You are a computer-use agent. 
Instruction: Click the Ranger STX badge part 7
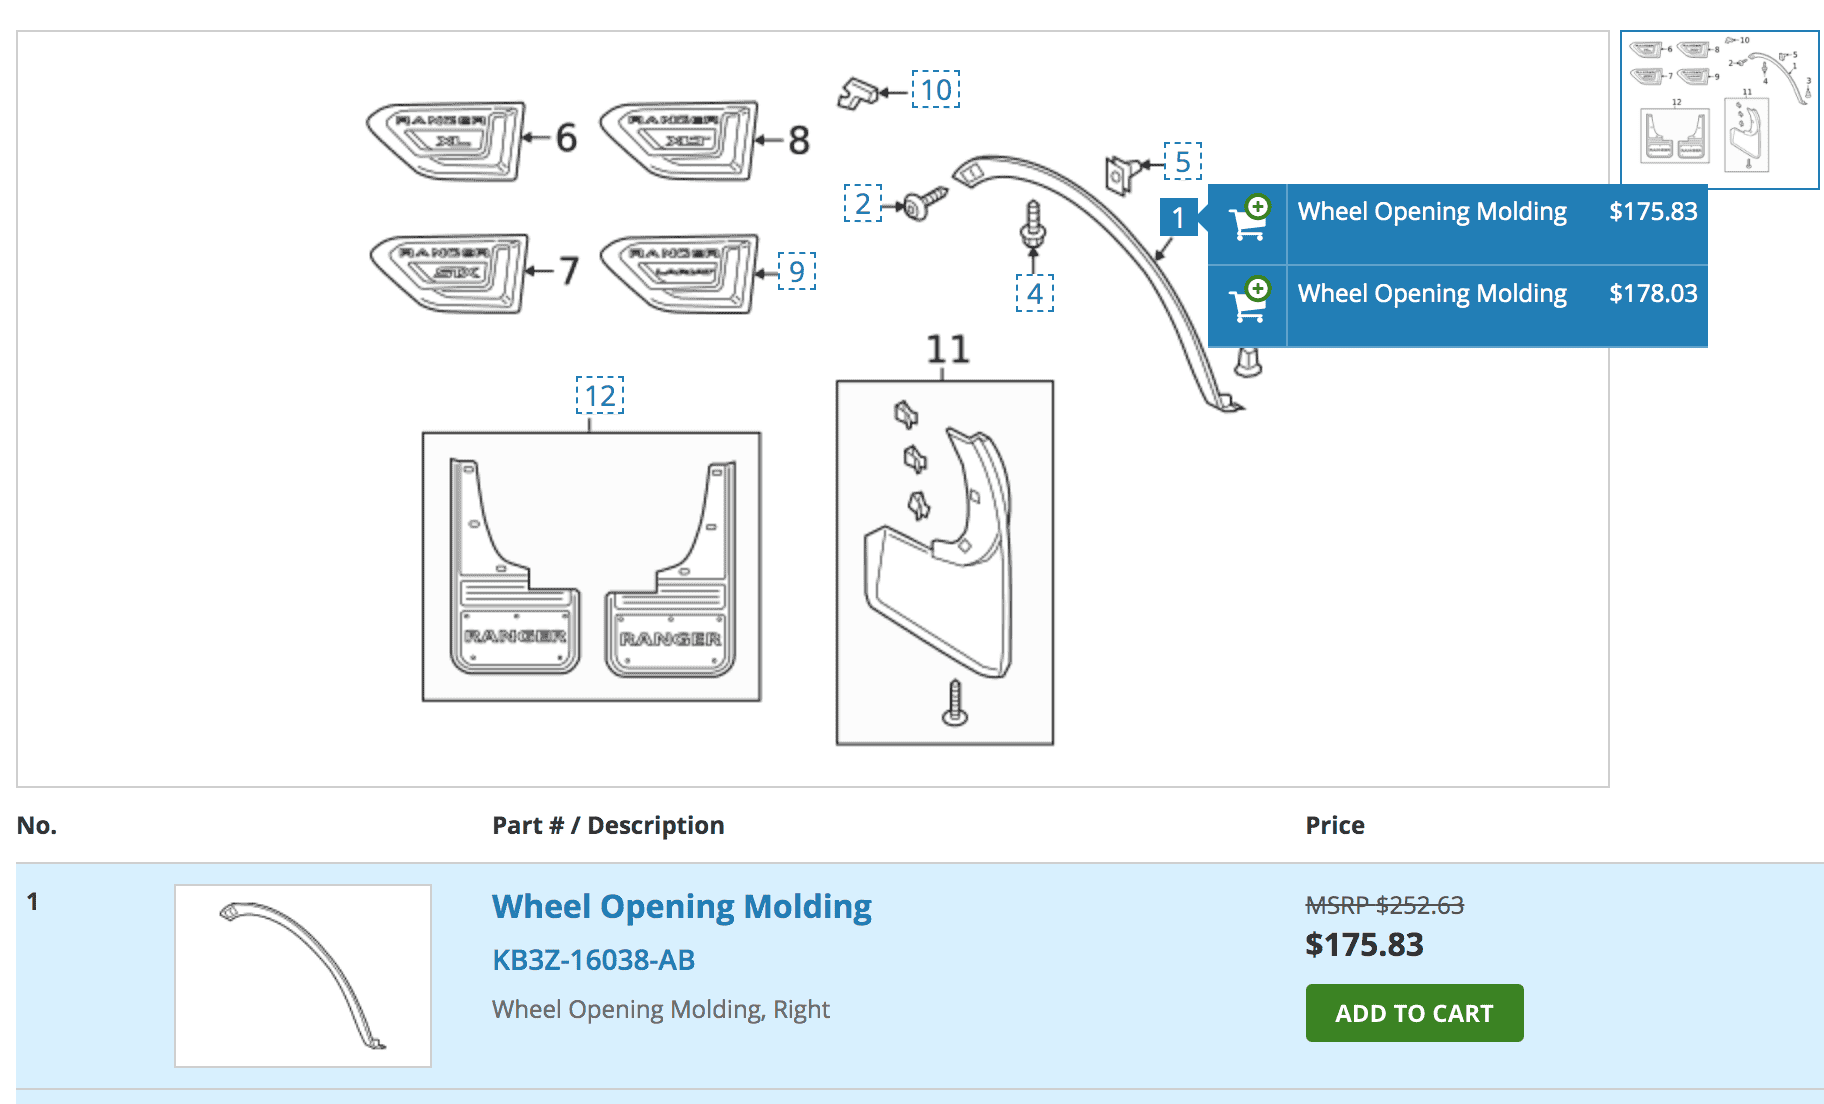(x=449, y=274)
